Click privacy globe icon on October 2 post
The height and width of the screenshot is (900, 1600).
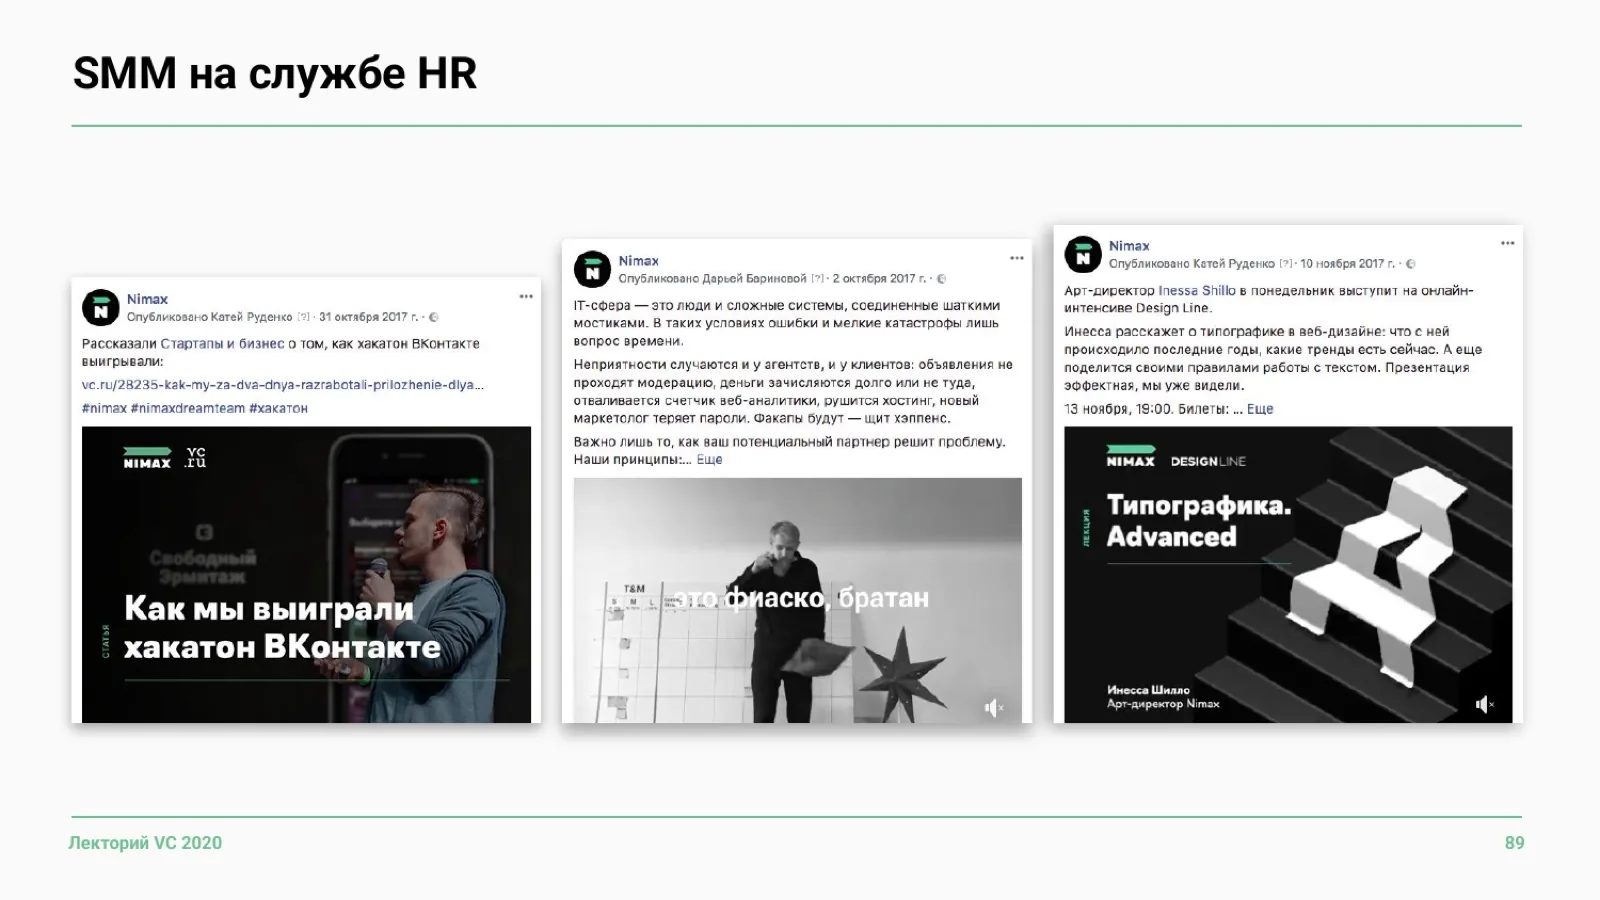[941, 279]
